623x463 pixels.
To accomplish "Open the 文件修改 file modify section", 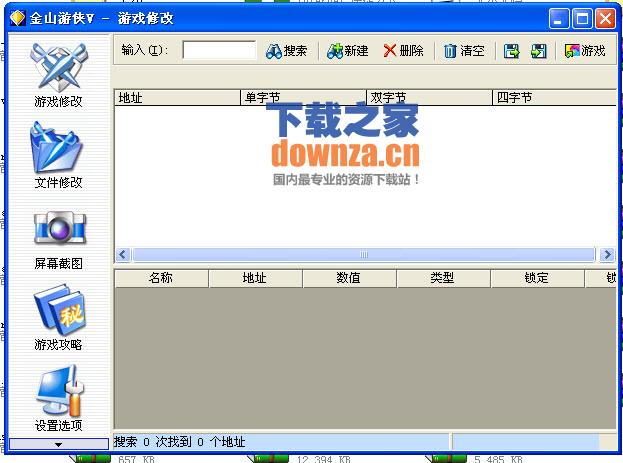I will coord(58,155).
